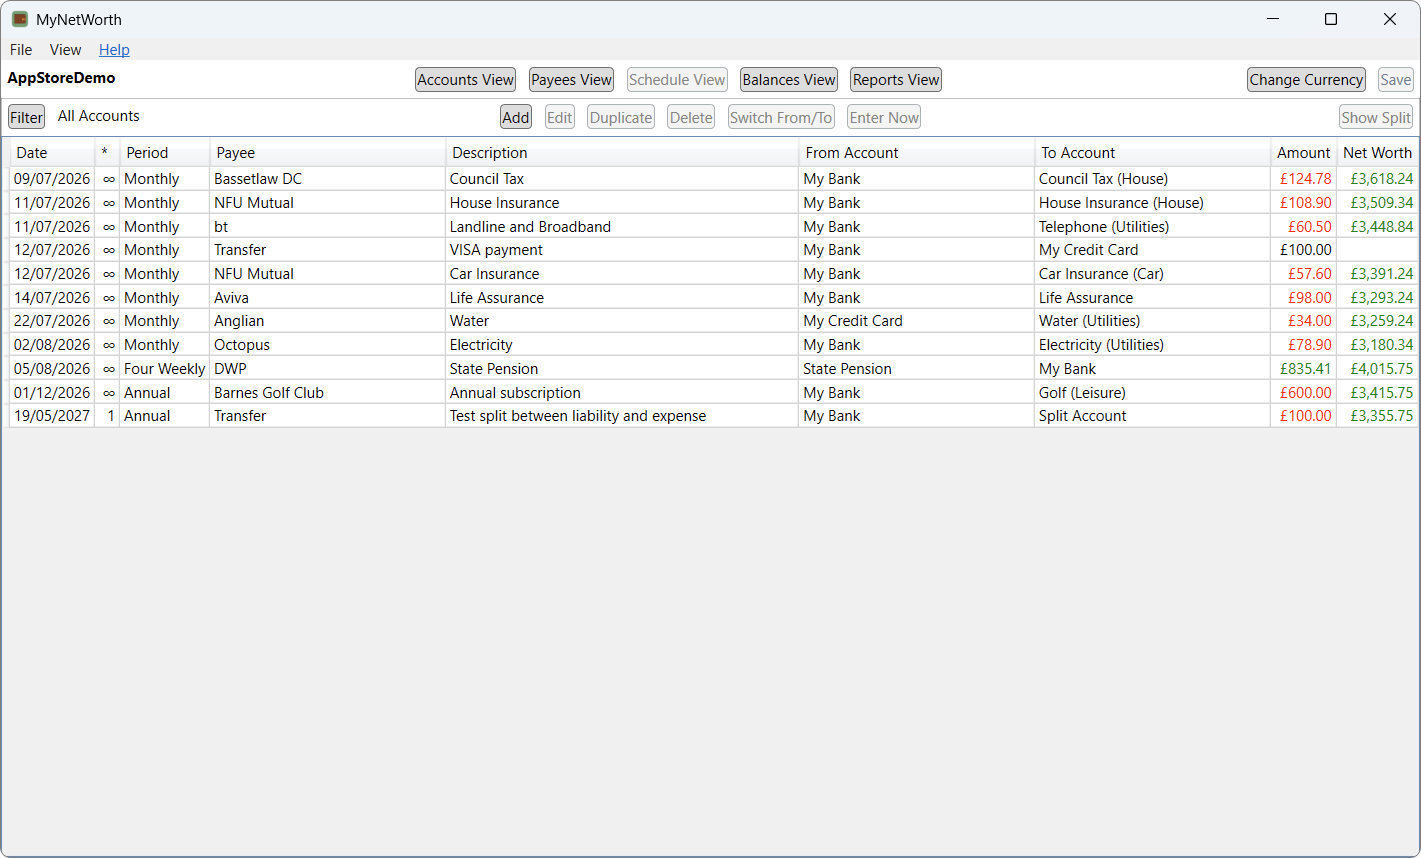Screen dimensions: 1421x858
Task: Click the From Account column header
Action: 916,153
